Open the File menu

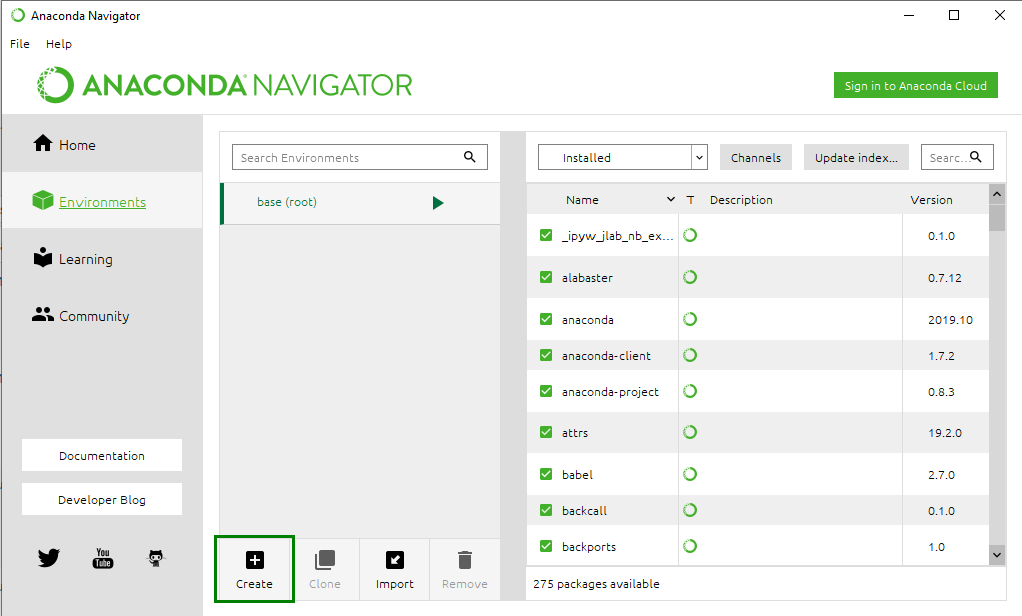tap(20, 44)
